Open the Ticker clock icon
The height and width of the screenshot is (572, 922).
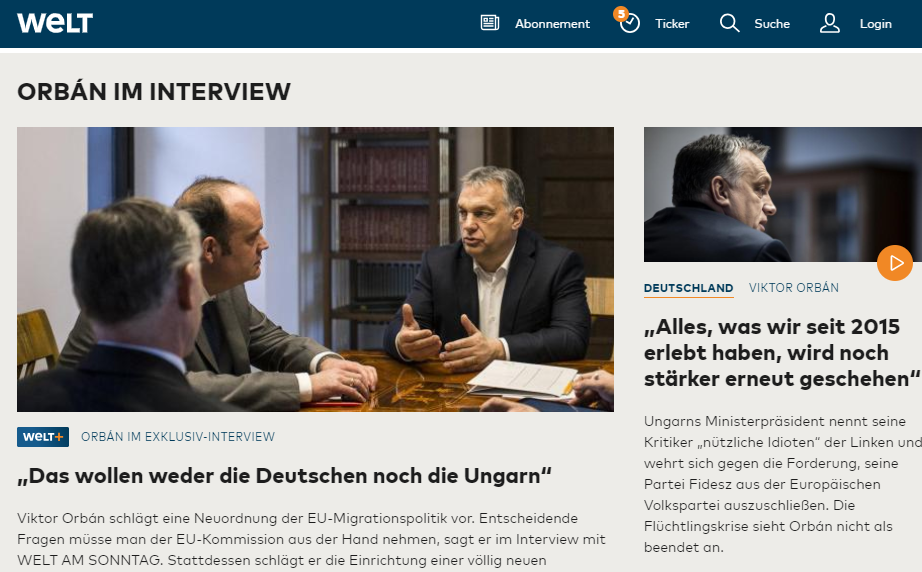pos(630,24)
